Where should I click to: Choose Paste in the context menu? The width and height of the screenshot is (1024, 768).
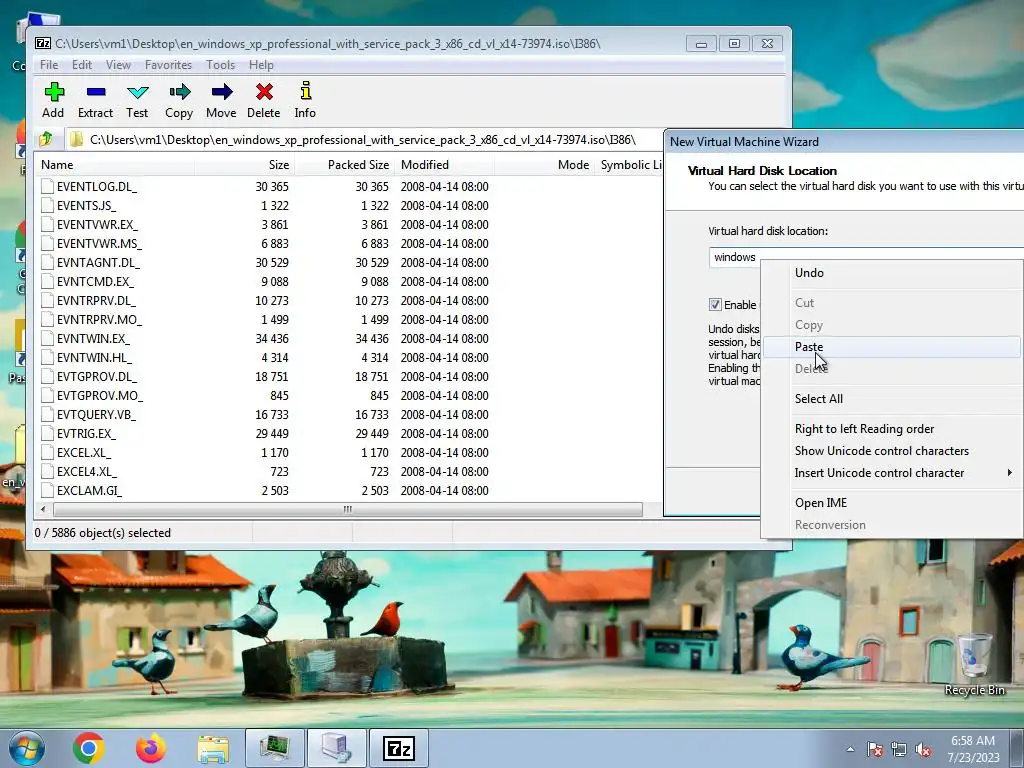891,347
